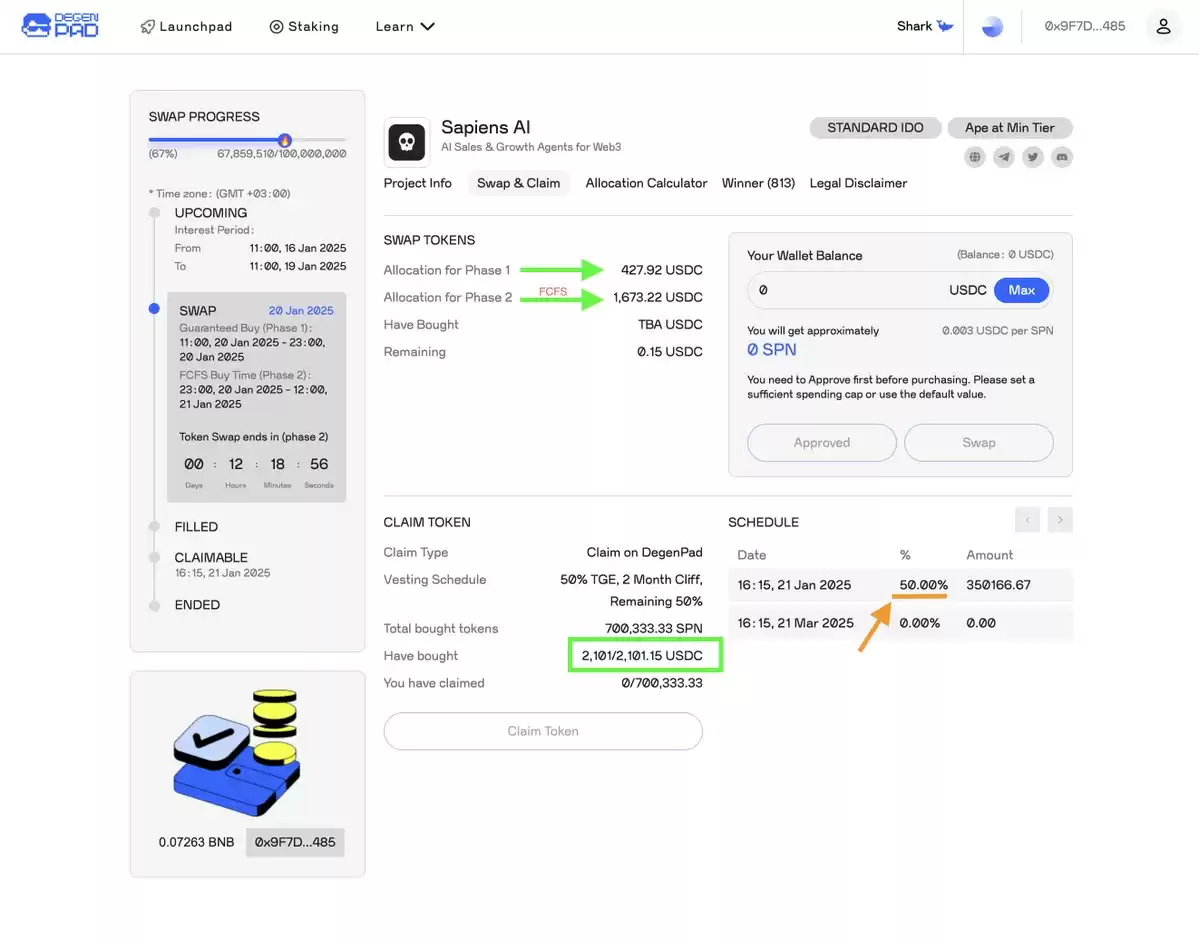Click the 20 Jan 2025 swap date
Viewport: 1199px width, 940px height.
coord(301,311)
